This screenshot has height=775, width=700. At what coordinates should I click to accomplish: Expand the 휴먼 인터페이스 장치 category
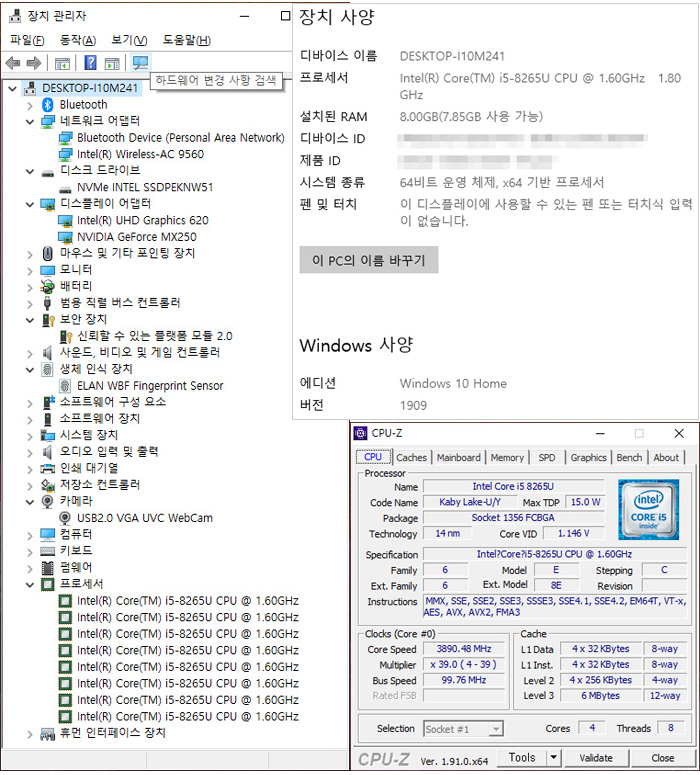coord(30,734)
